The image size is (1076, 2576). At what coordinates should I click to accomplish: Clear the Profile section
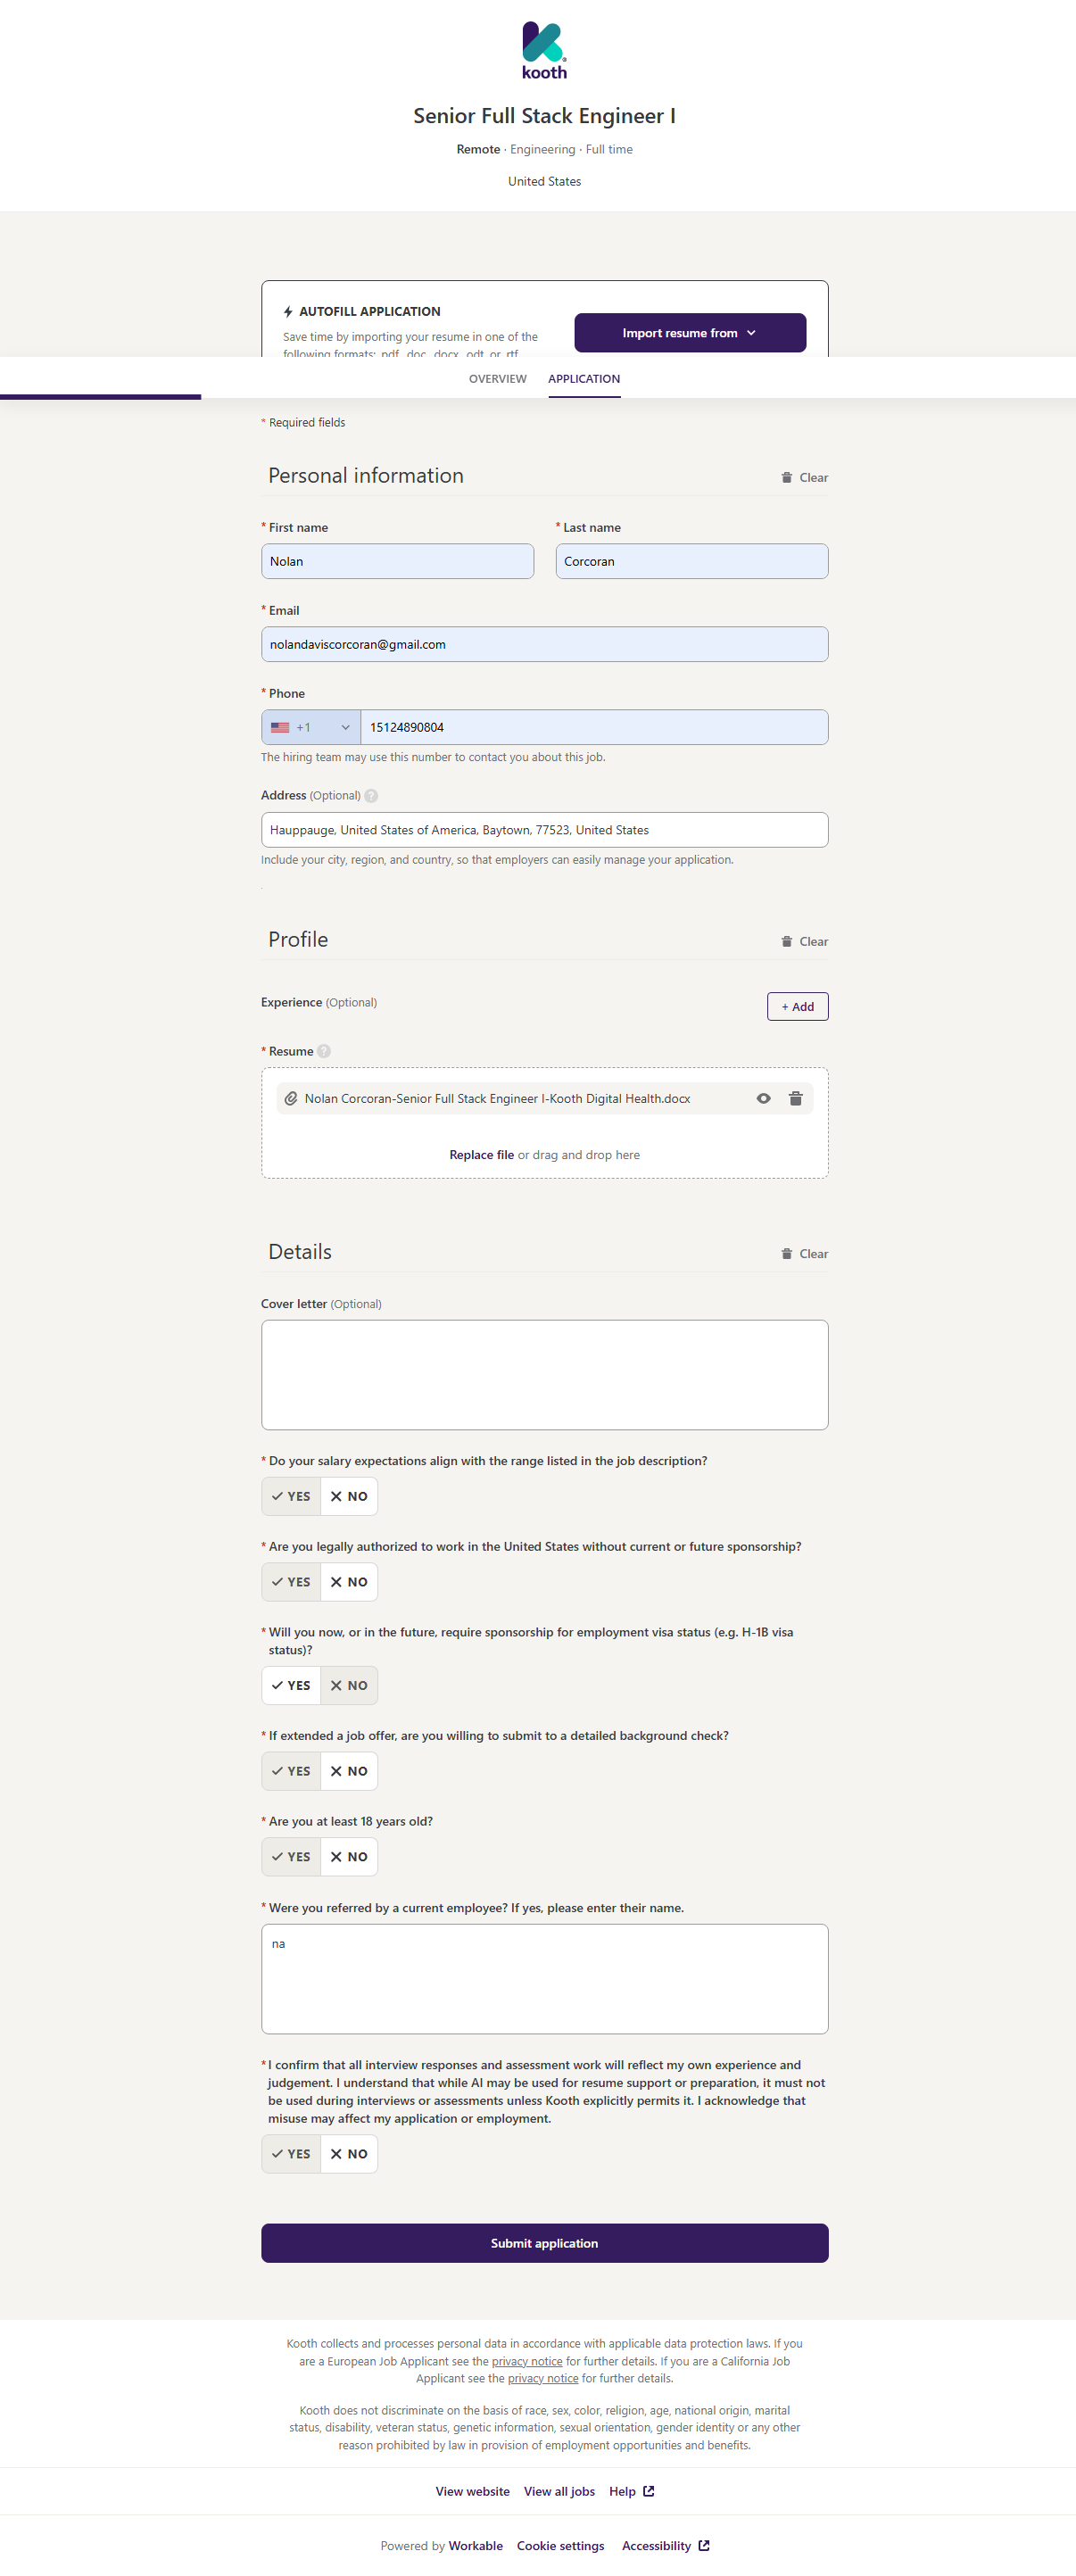(804, 942)
